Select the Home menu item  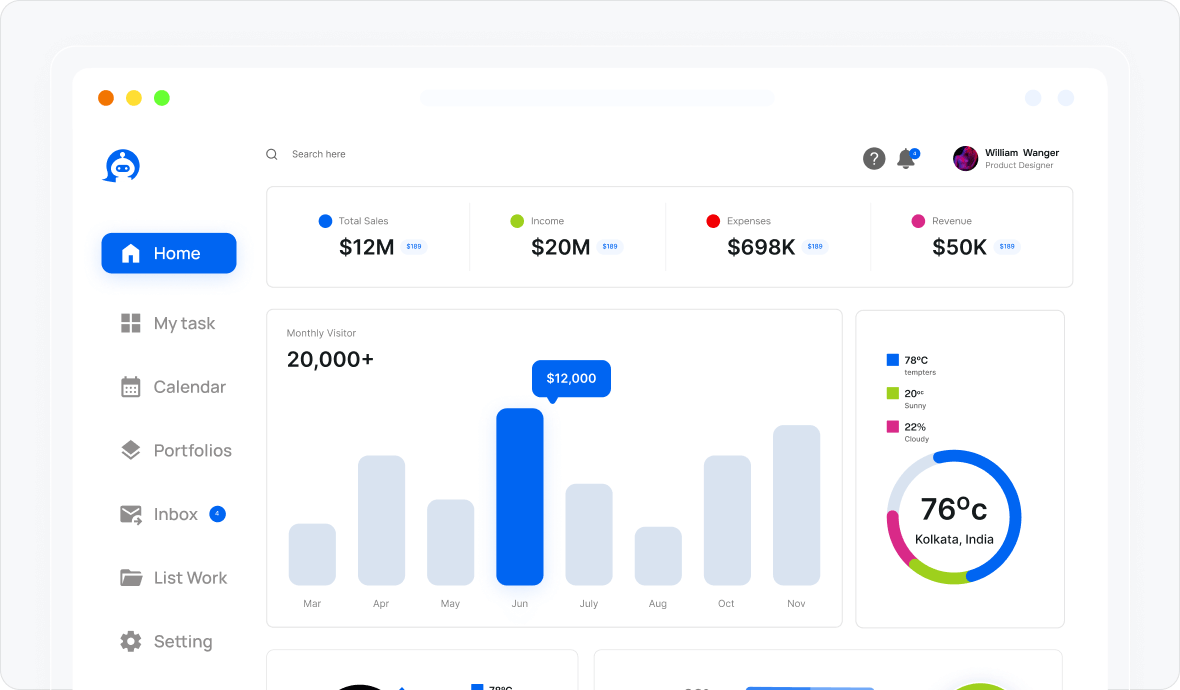tap(169, 253)
